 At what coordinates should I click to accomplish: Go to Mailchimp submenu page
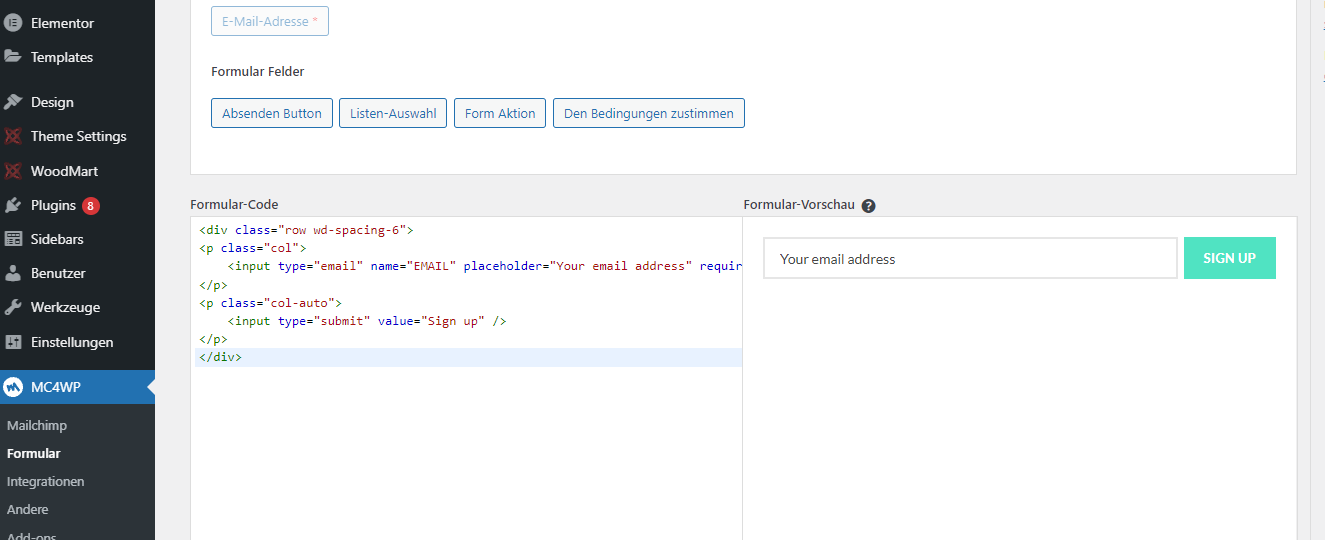pos(37,425)
